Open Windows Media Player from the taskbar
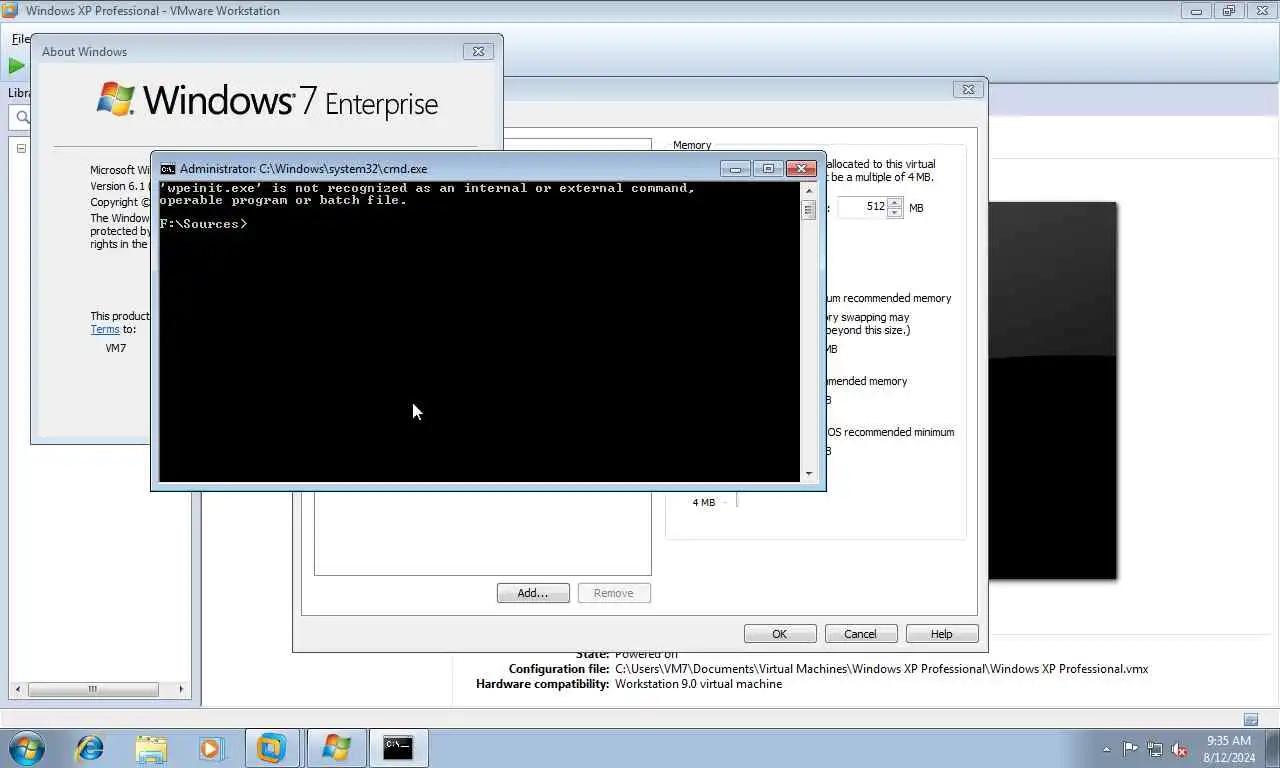The height and width of the screenshot is (768, 1280). (x=211, y=747)
